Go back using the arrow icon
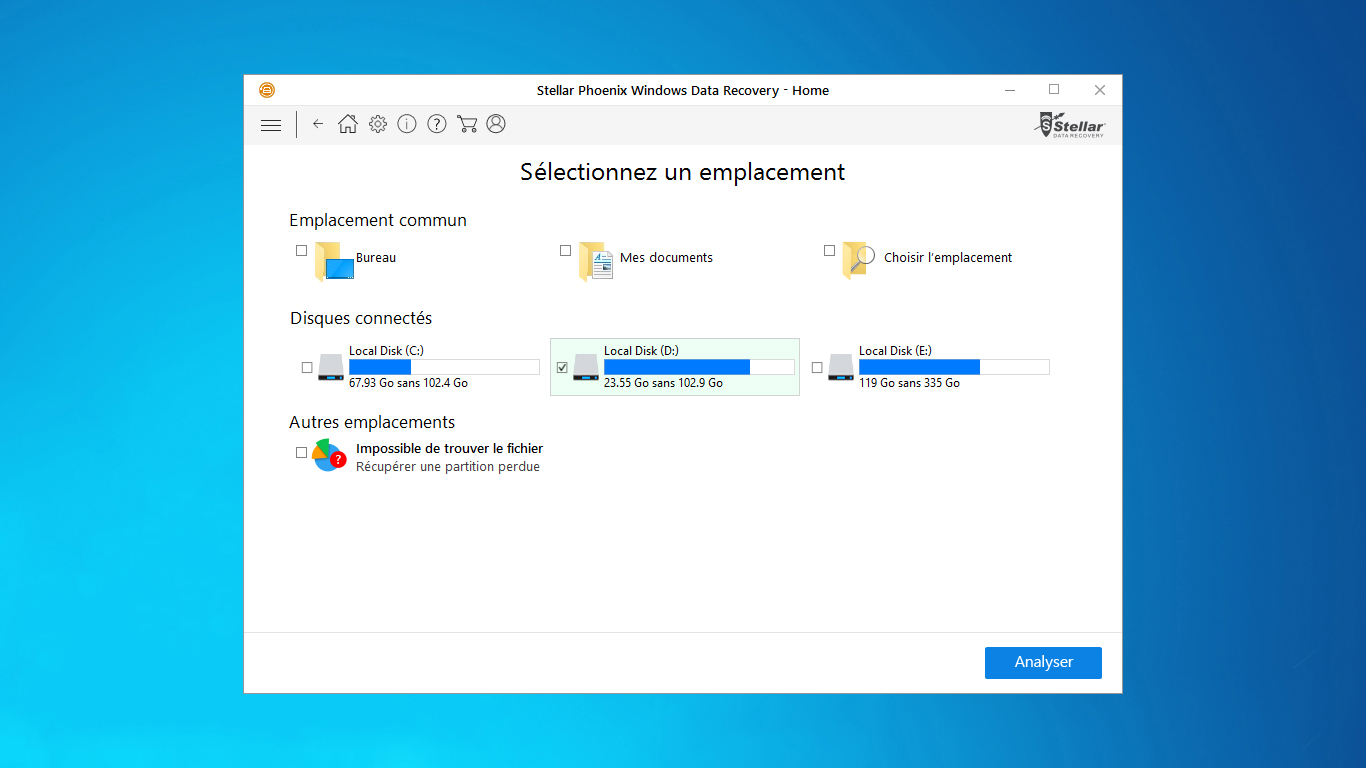This screenshot has height=768, width=1366. coord(318,124)
